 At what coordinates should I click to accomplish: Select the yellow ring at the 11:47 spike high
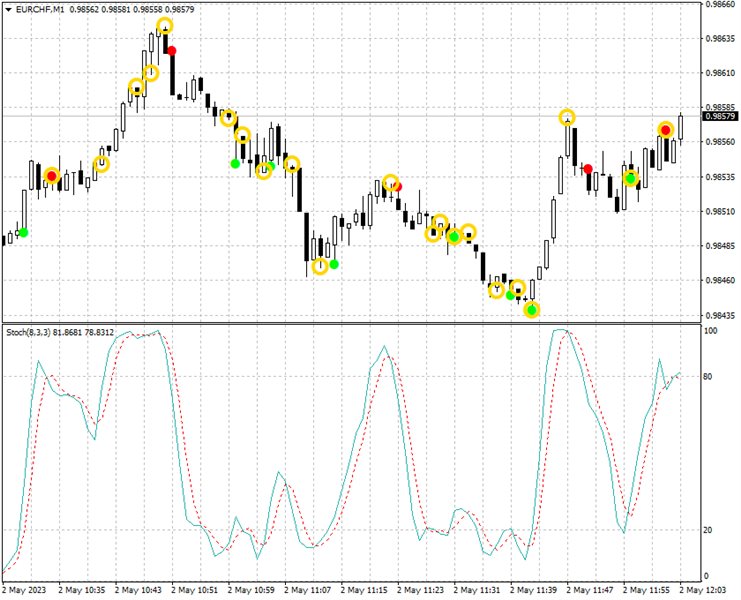coord(567,117)
